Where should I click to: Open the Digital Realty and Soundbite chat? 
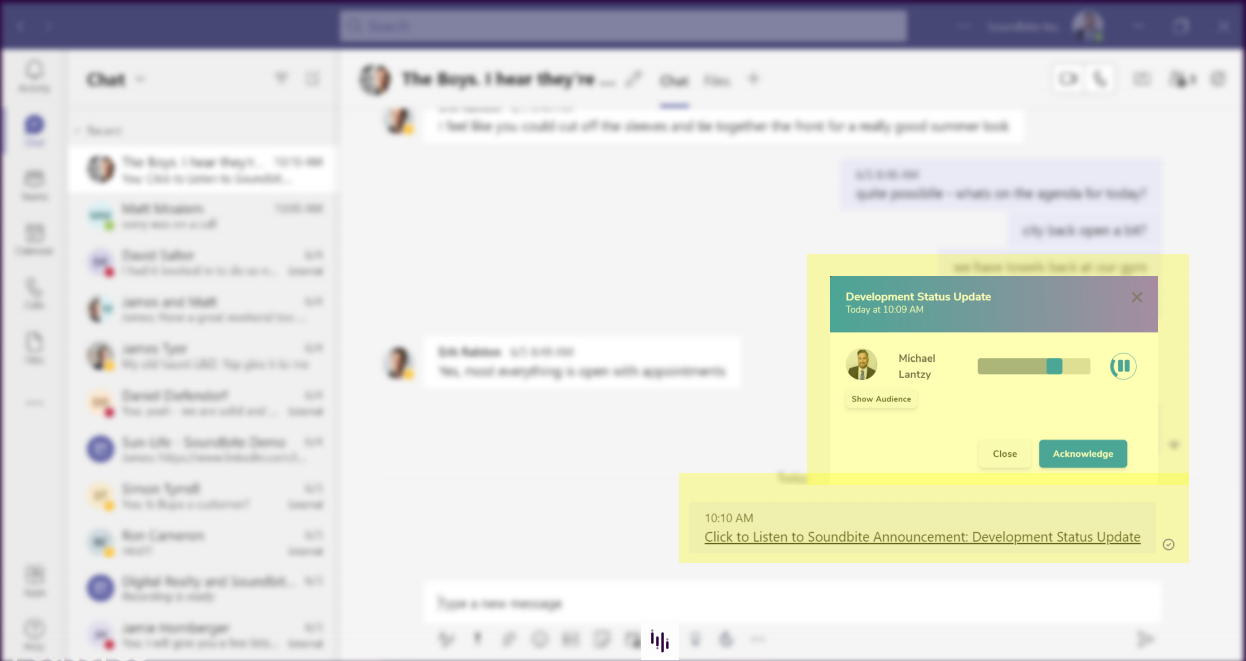click(202, 588)
